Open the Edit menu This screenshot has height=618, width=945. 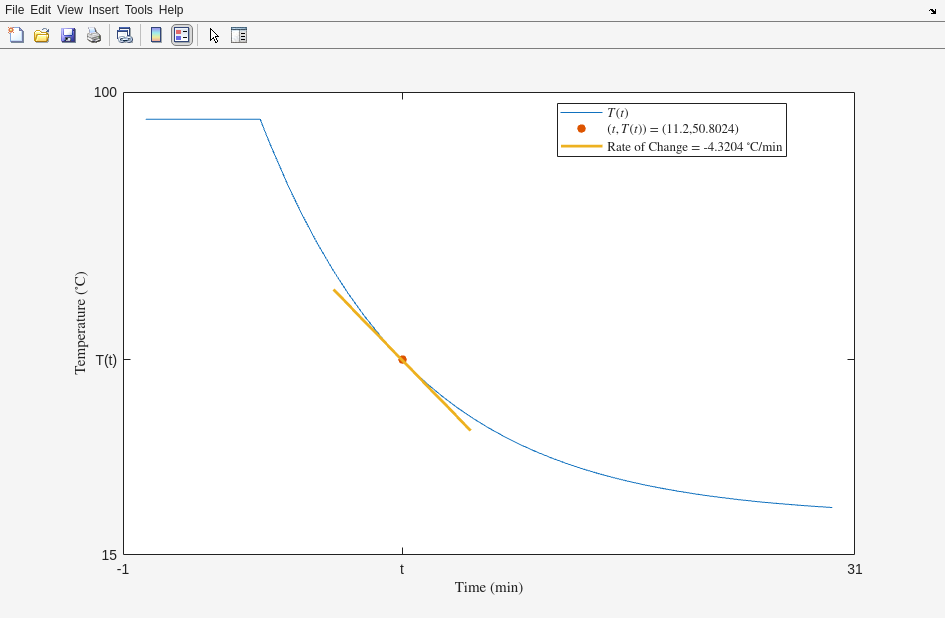(x=40, y=10)
